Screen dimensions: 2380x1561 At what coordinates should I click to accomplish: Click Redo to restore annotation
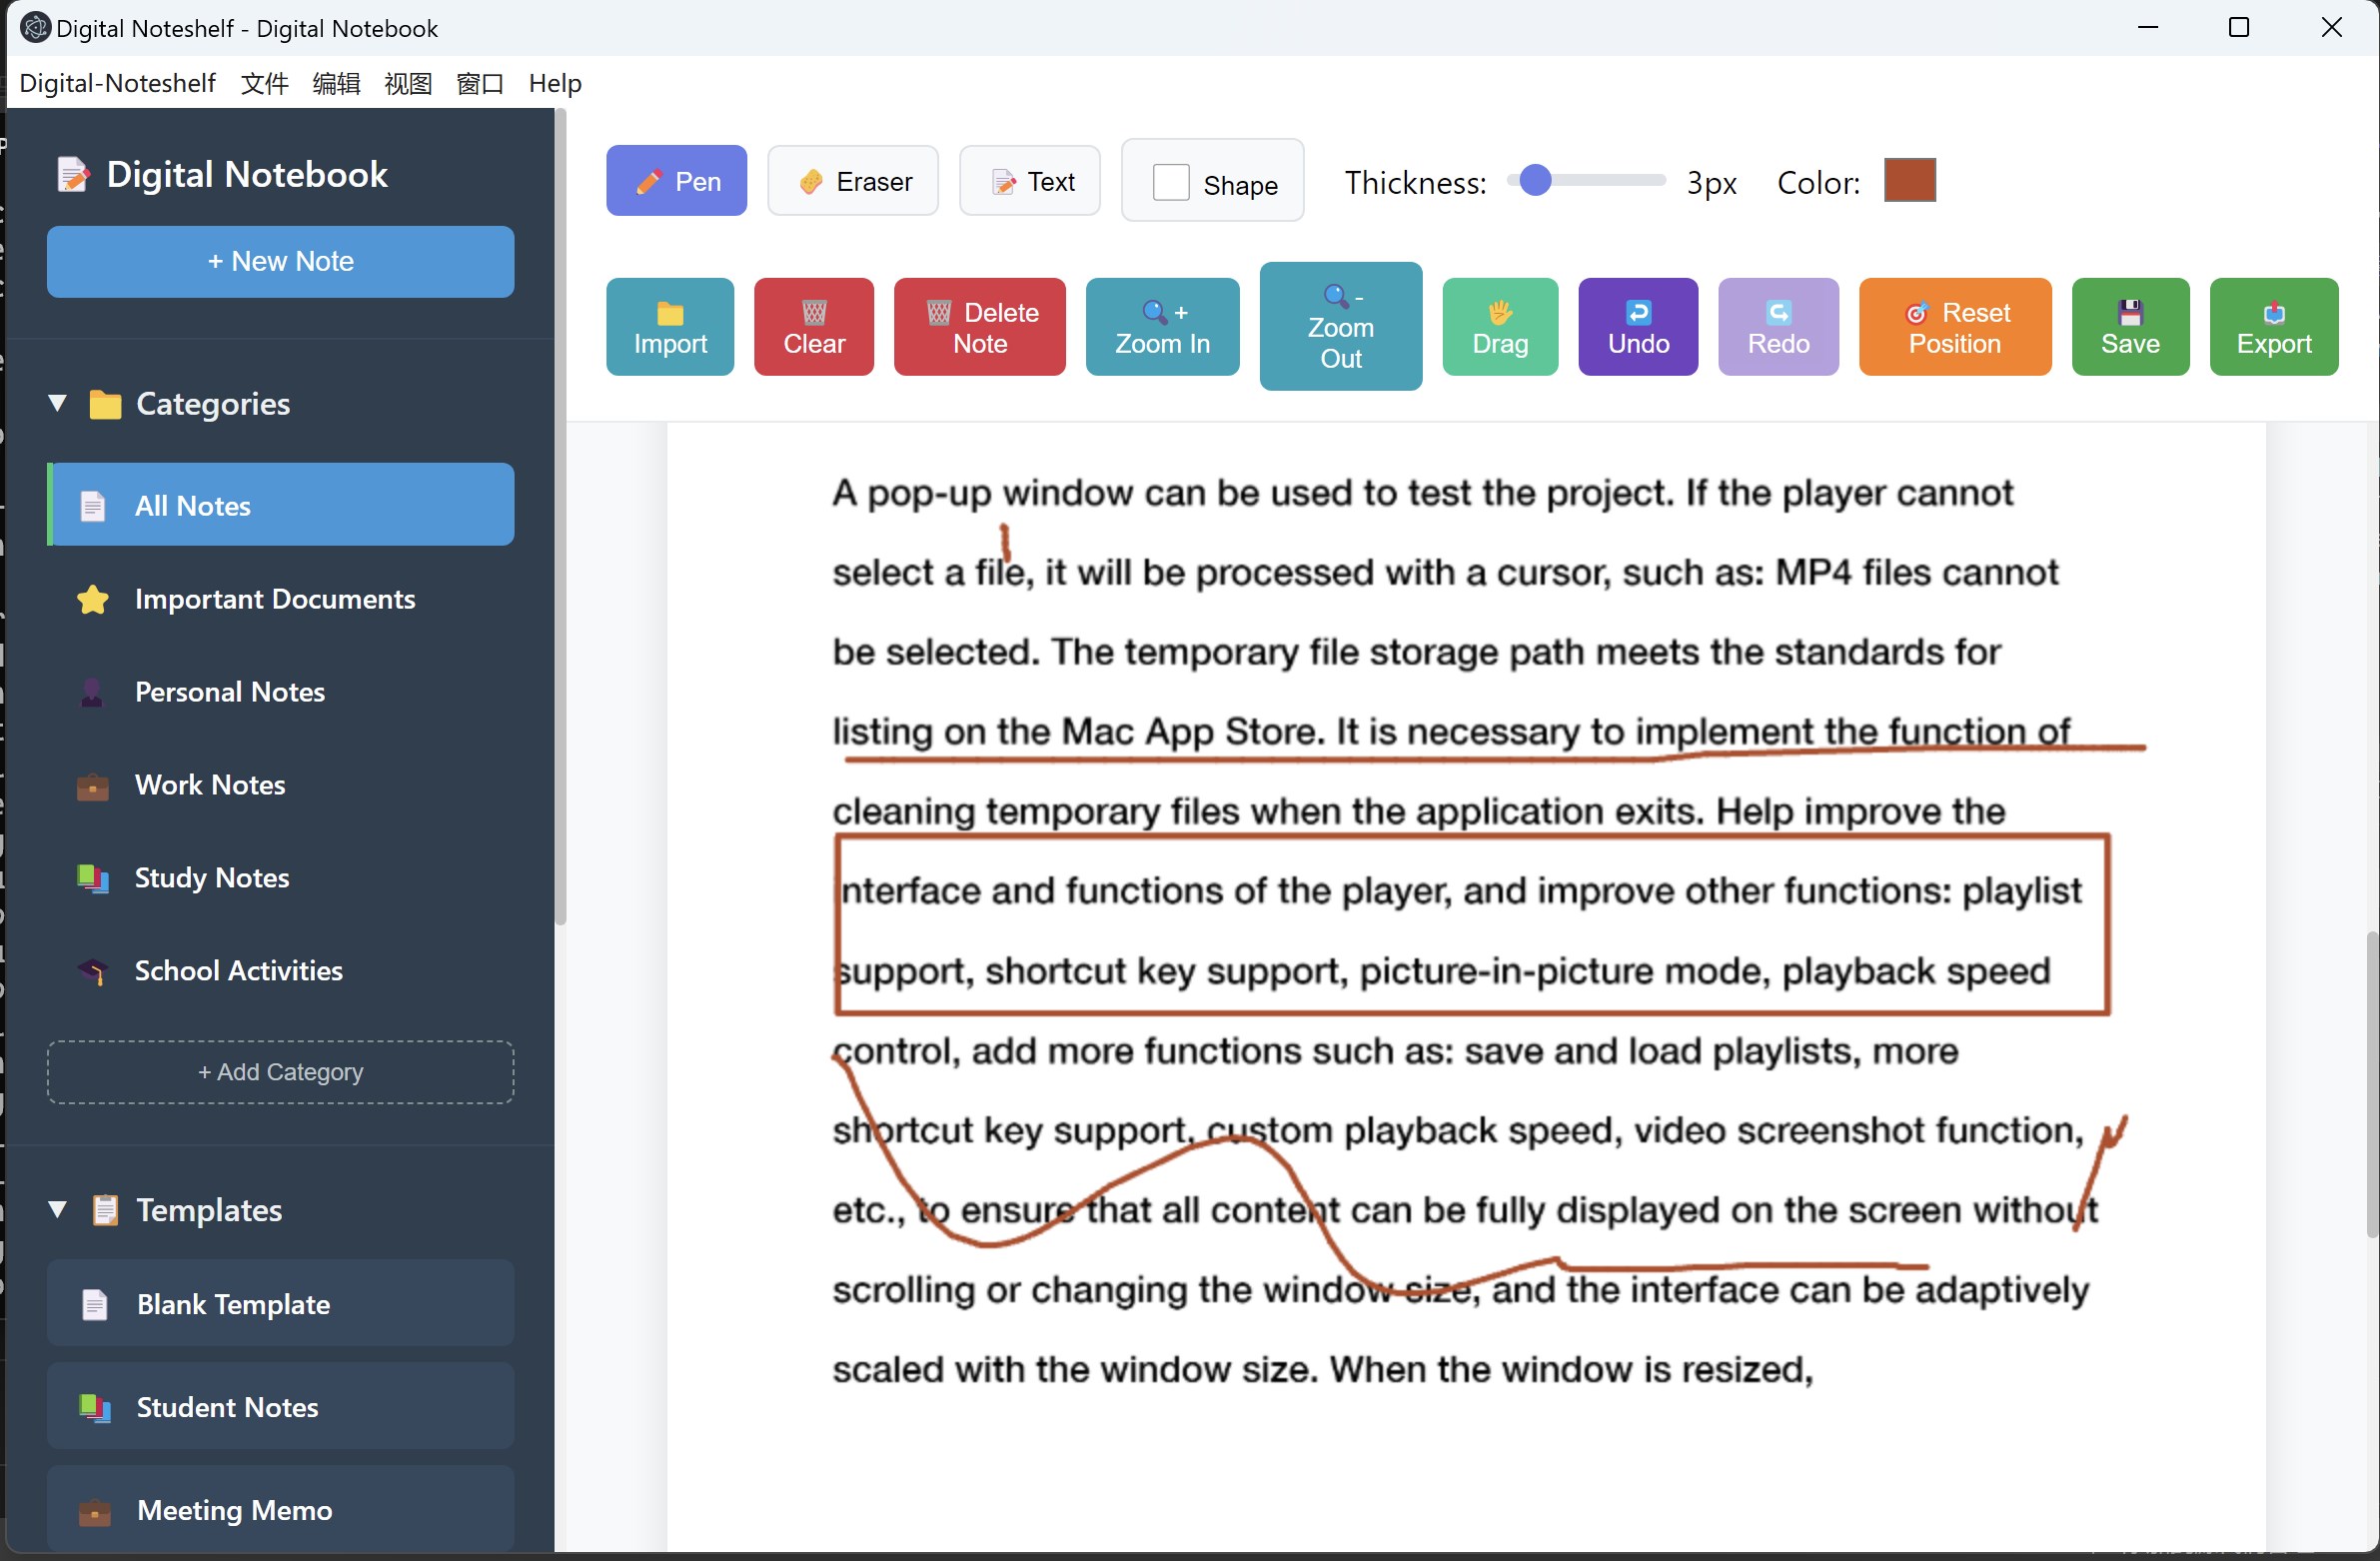pyautogui.click(x=1779, y=327)
